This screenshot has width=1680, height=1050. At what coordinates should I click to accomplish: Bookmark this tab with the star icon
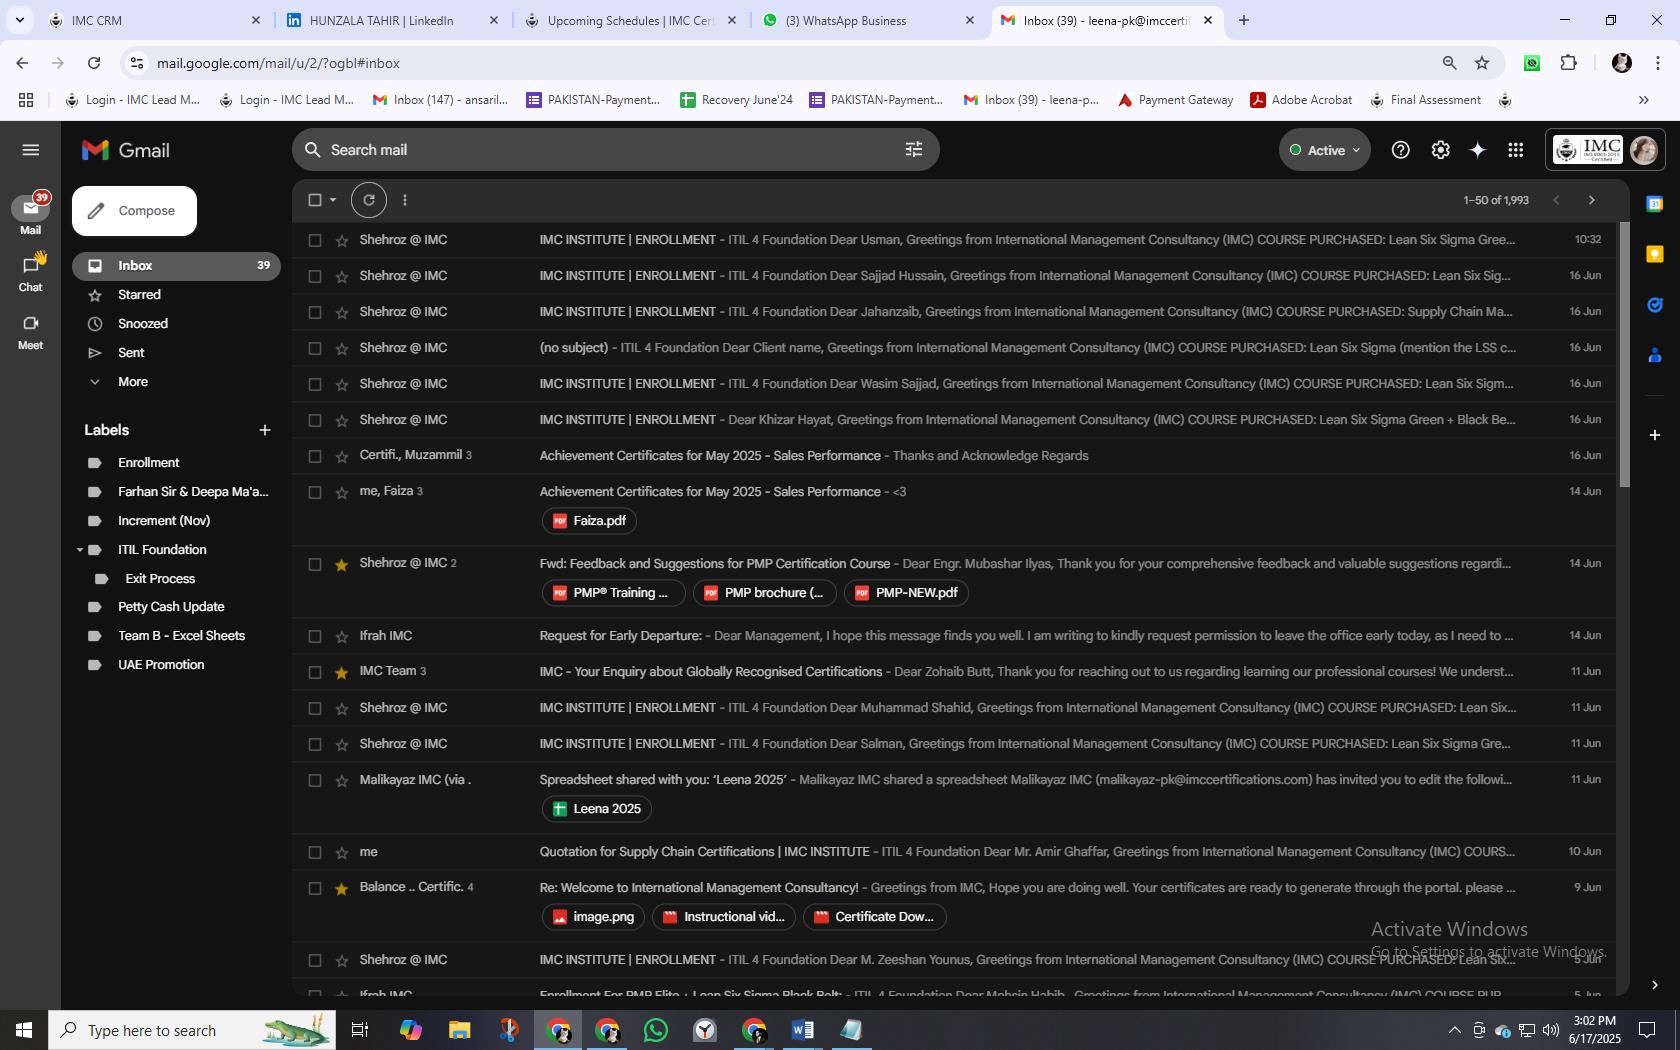[x=1482, y=63]
